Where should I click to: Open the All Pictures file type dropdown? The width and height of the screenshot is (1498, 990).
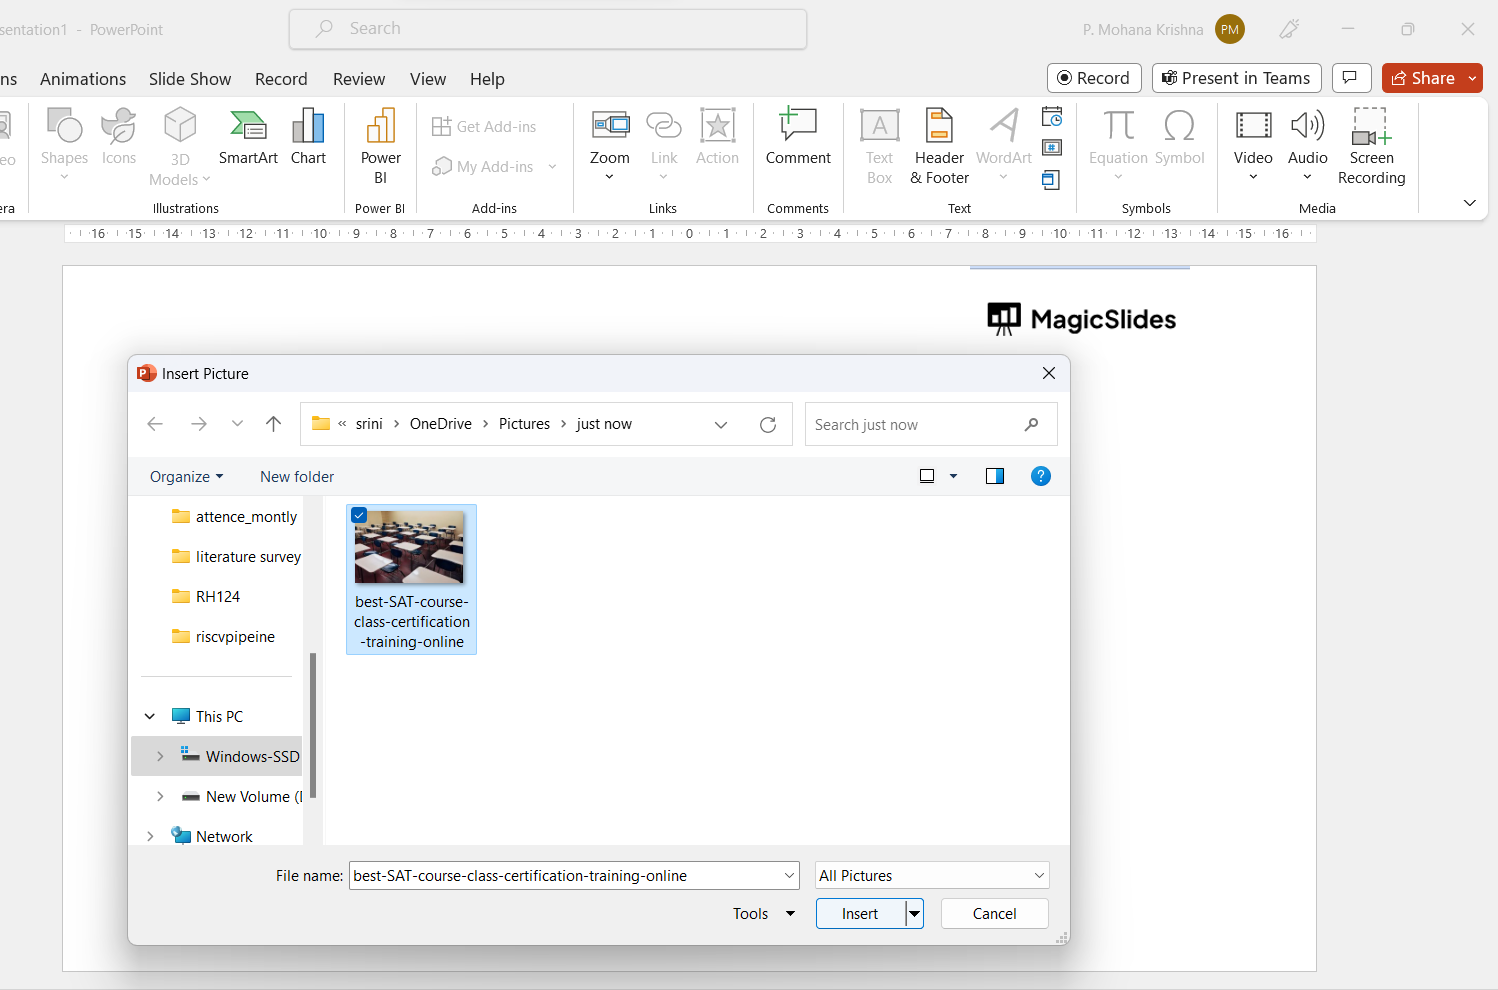pyautogui.click(x=932, y=876)
